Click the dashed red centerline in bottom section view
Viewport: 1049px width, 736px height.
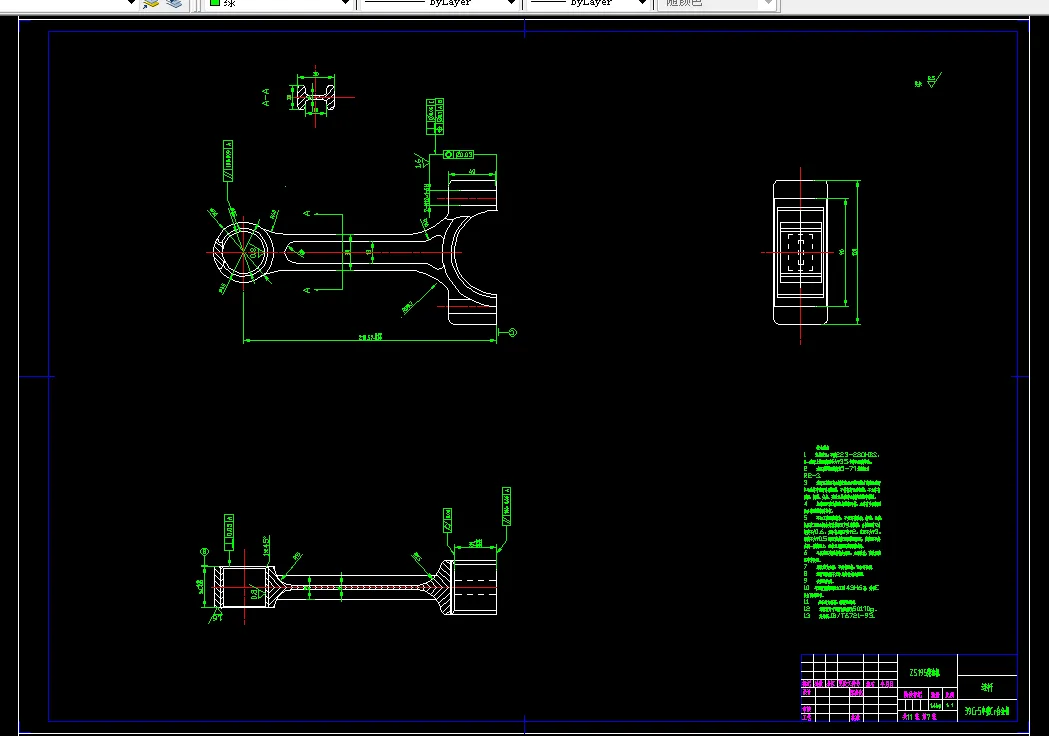(355, 587)
